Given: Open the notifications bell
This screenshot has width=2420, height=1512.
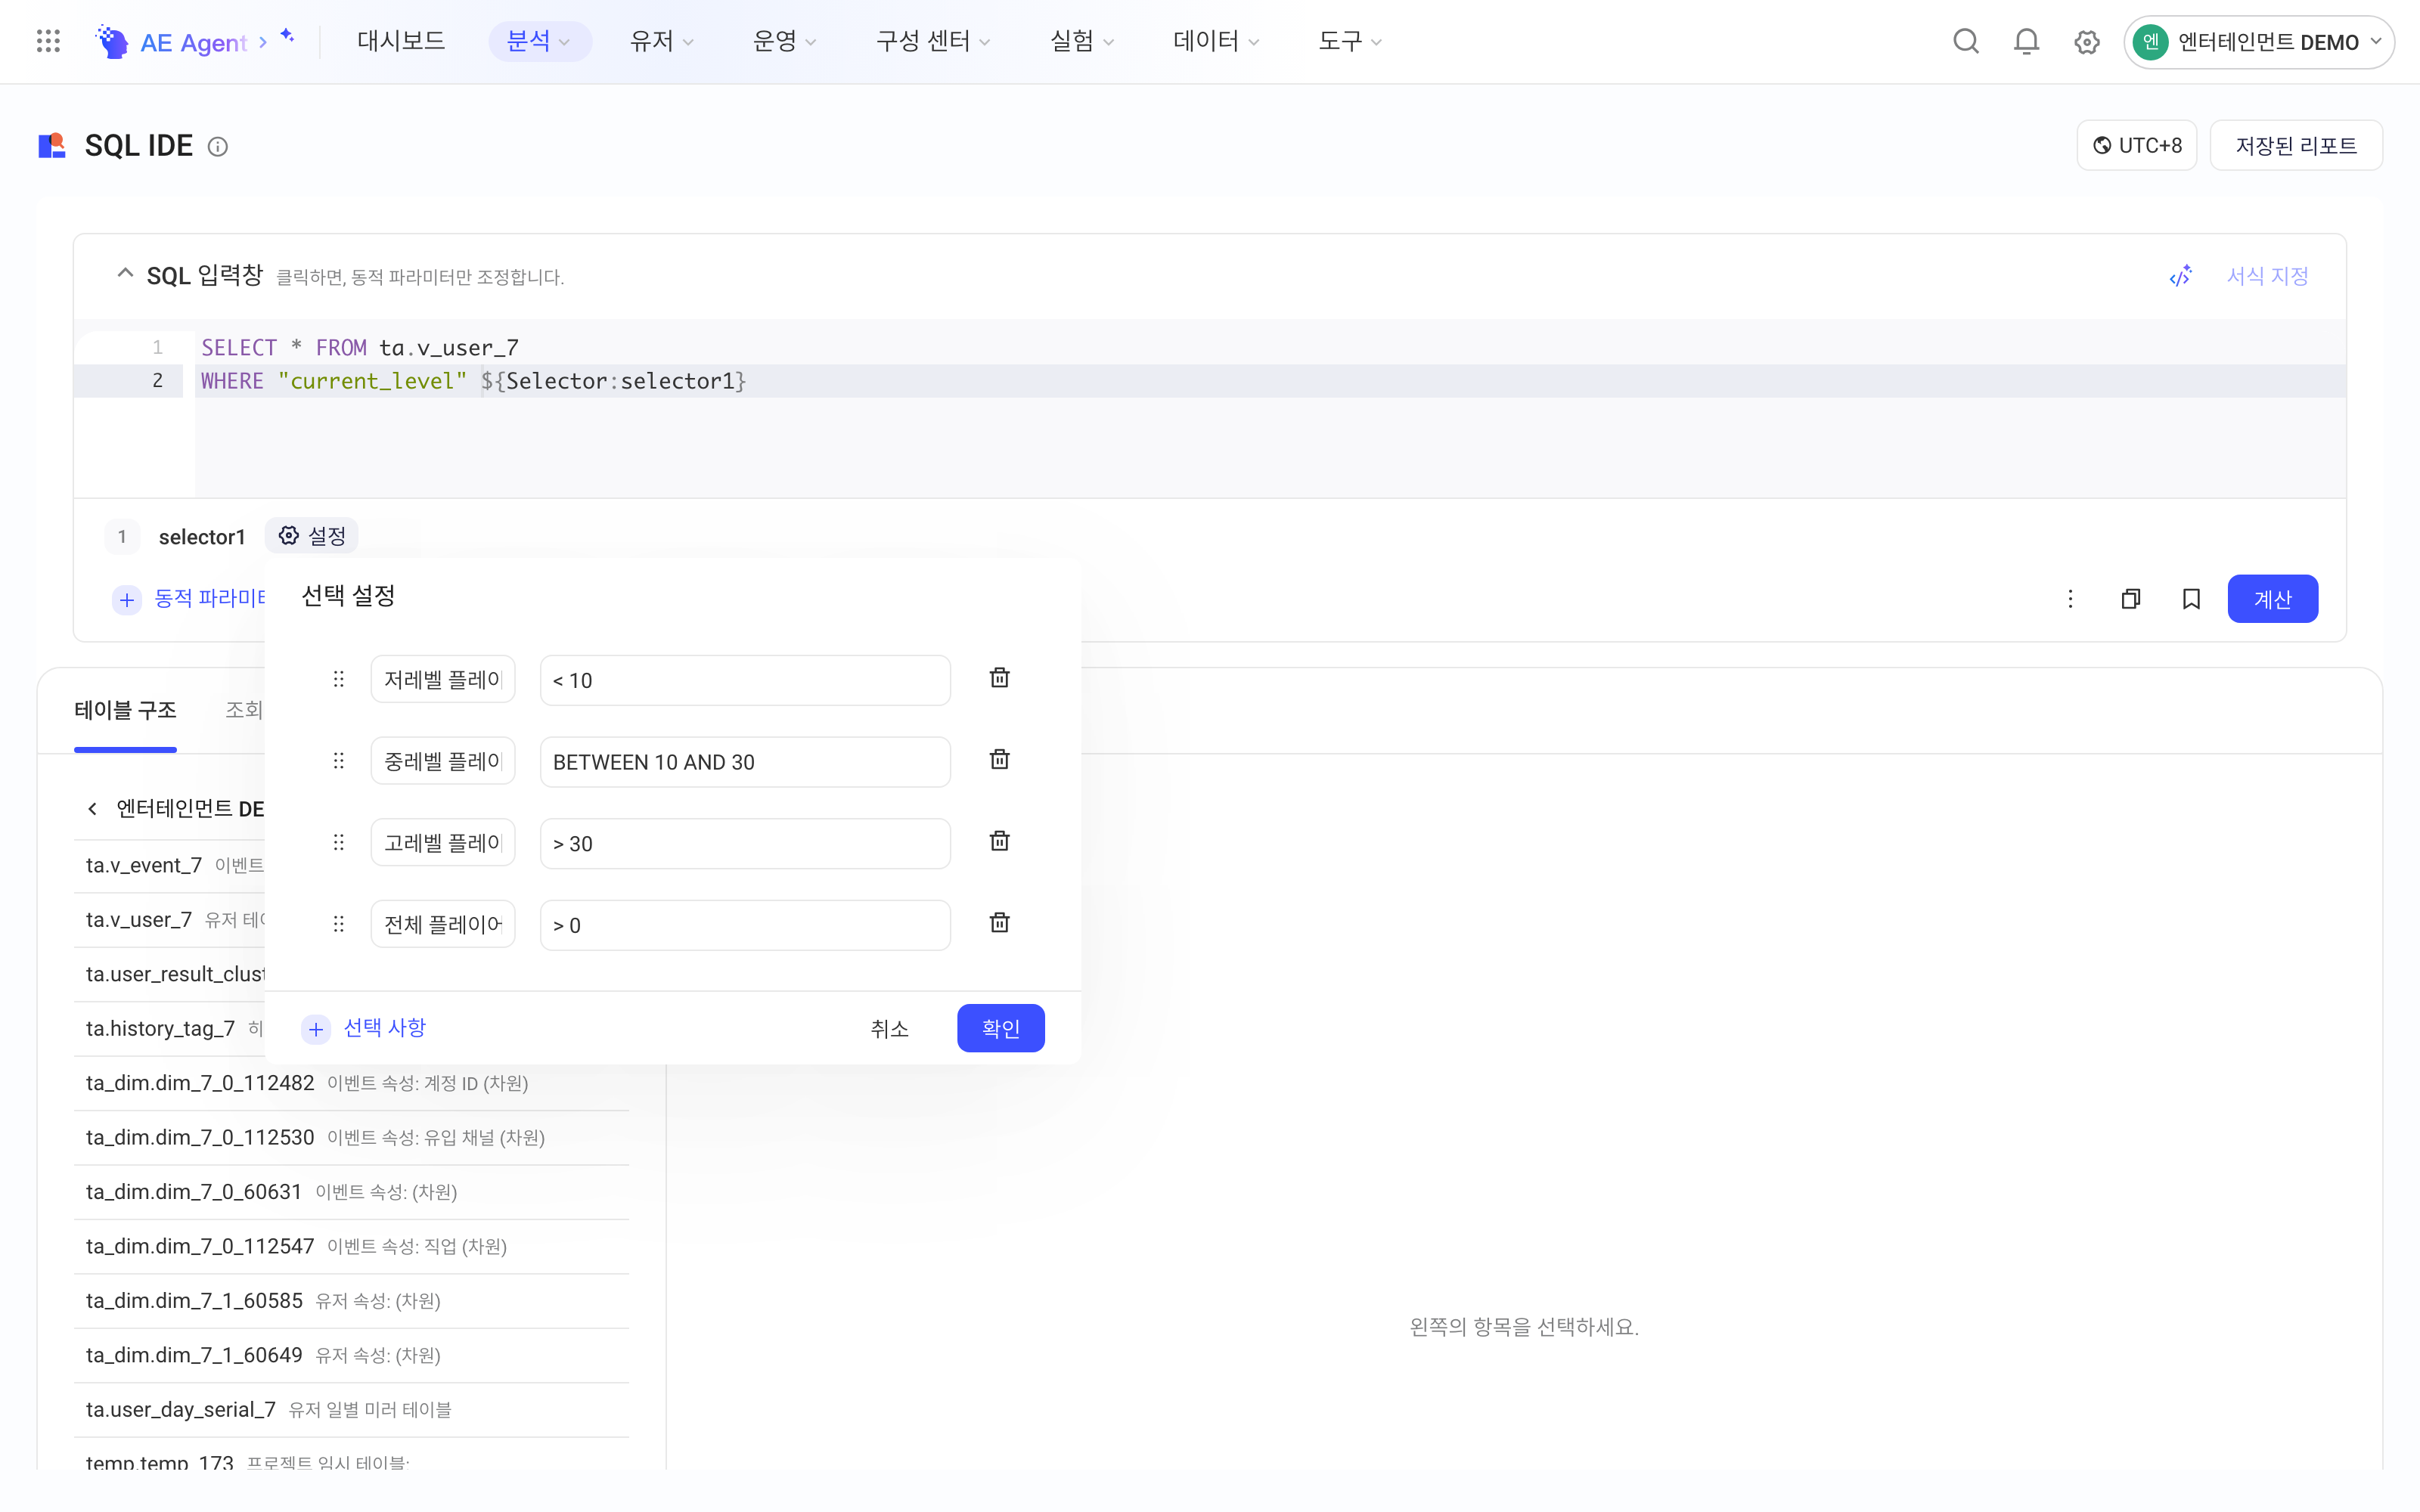Looking at the screenshot, I should point(2026,41).
